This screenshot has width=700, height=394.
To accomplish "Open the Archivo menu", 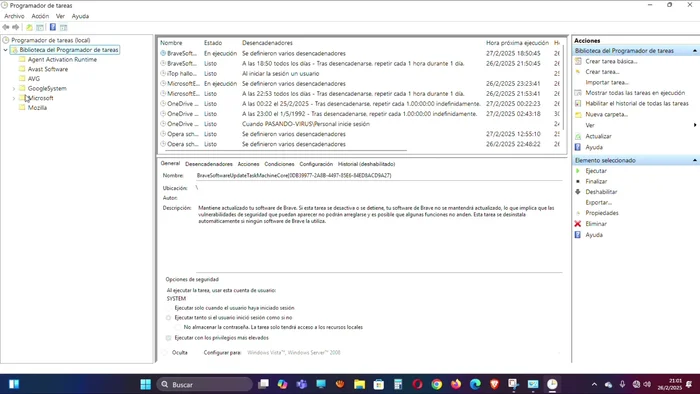I will pos(14,16).
